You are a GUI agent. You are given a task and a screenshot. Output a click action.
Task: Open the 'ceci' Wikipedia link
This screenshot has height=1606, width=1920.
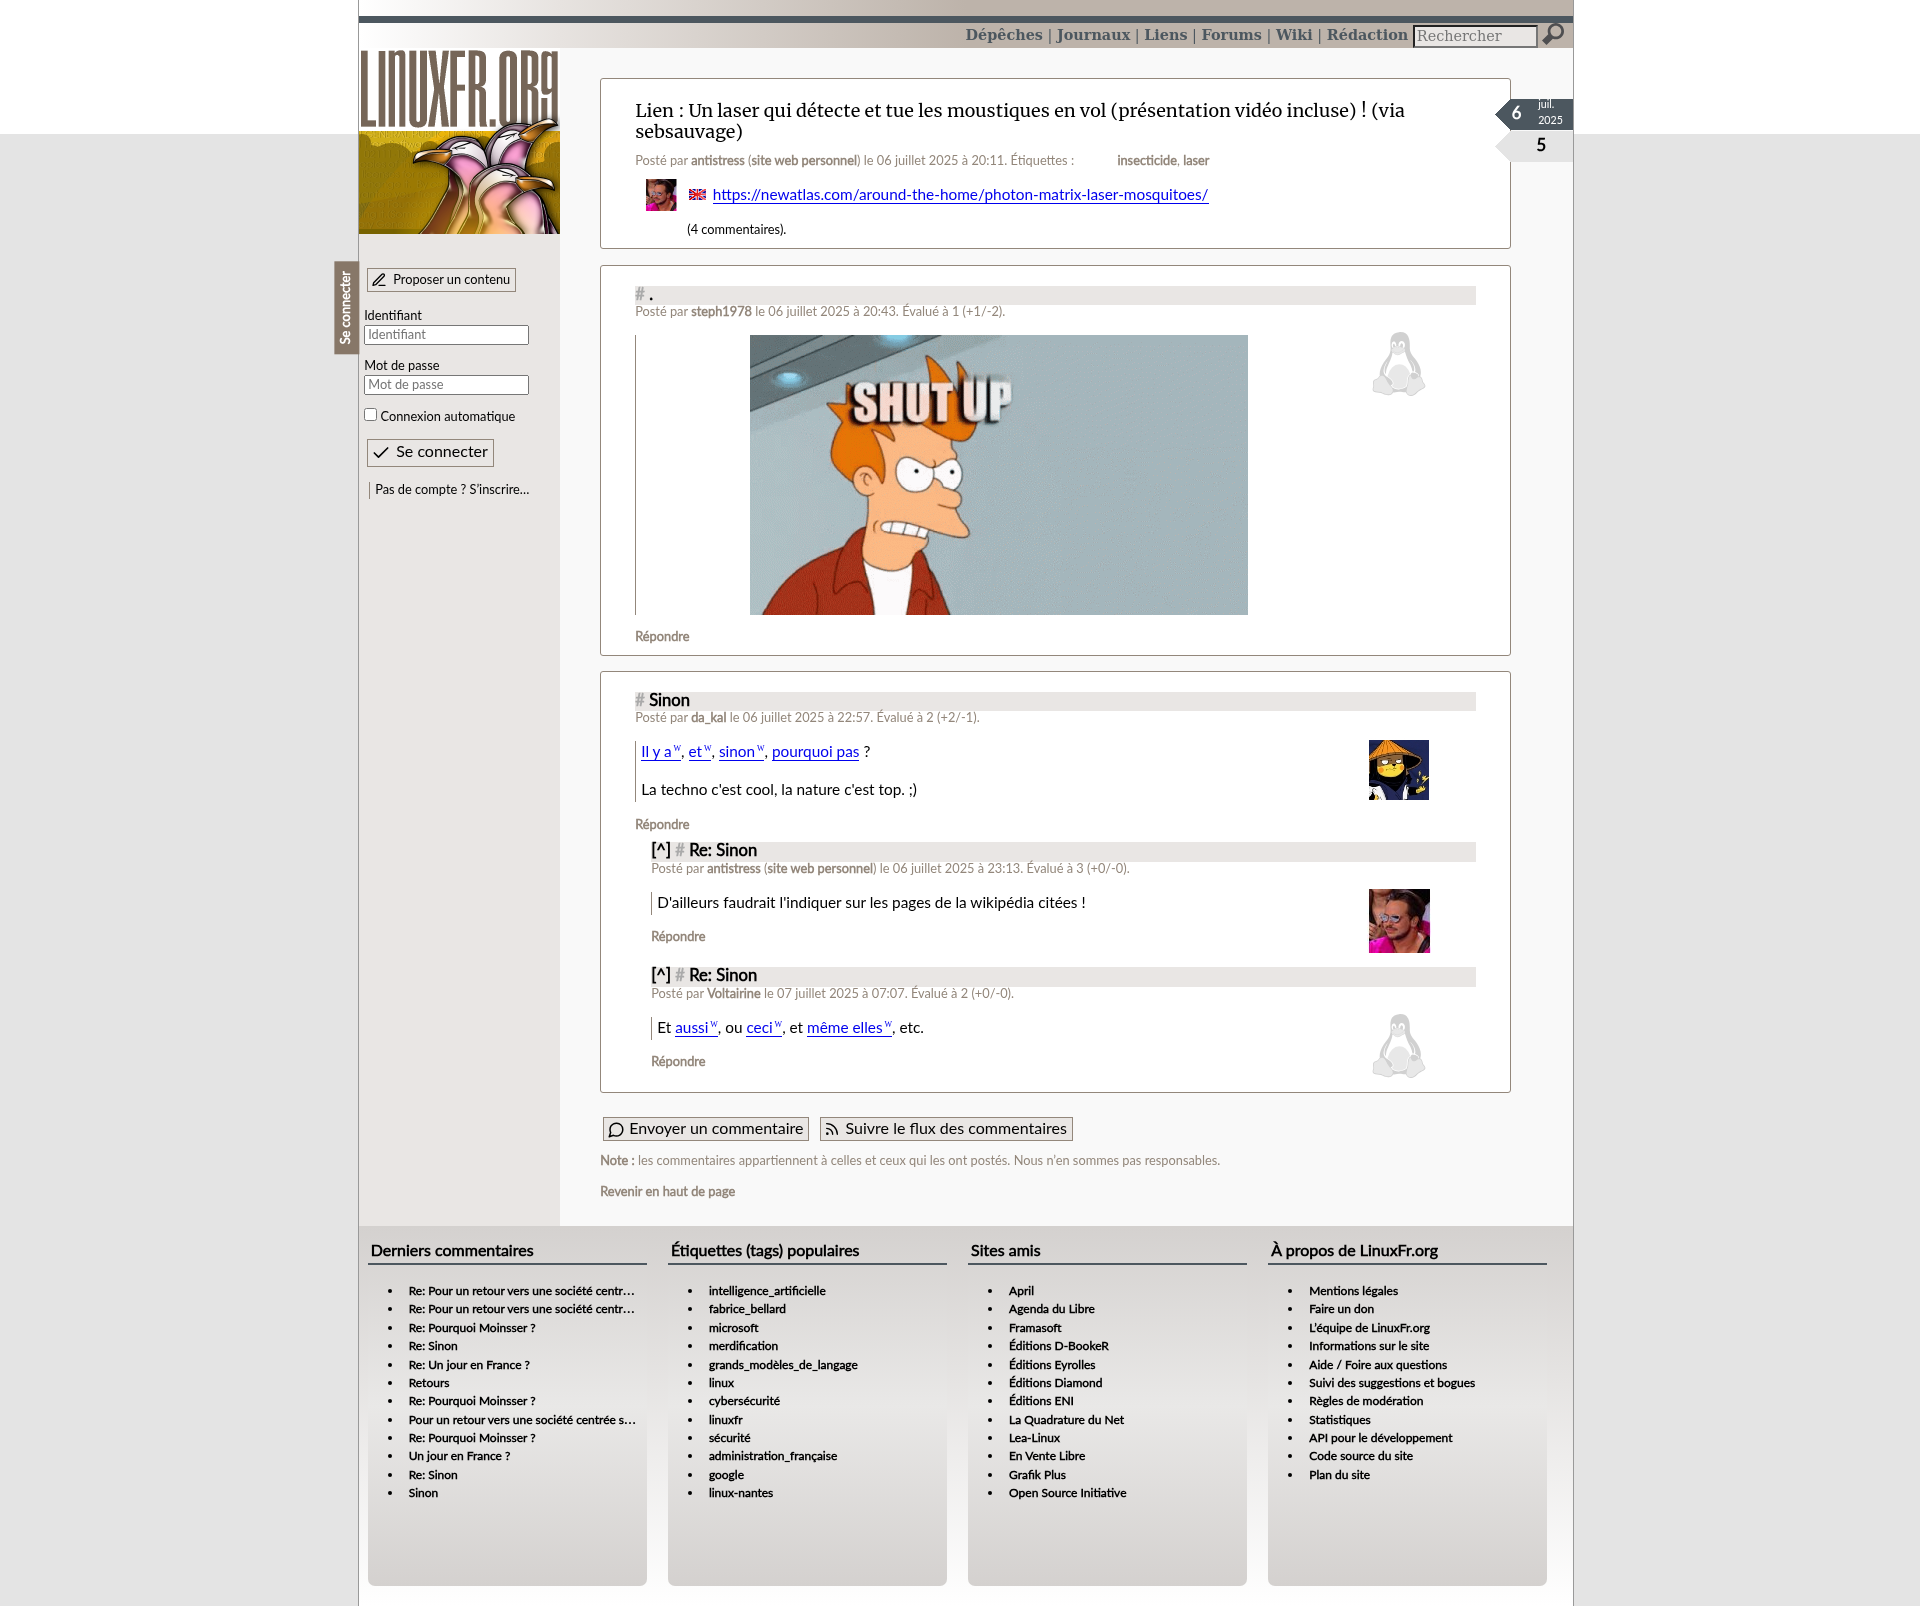coord(763,1028)
